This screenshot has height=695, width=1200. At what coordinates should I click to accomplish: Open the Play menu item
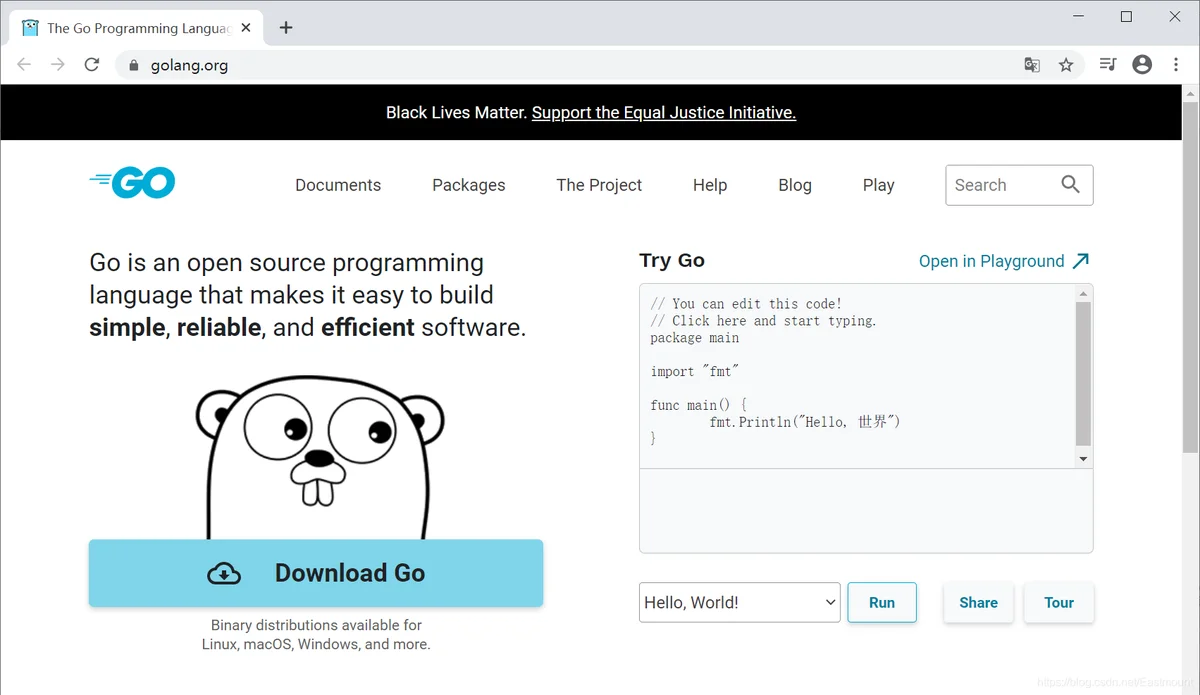click(879, 185)
